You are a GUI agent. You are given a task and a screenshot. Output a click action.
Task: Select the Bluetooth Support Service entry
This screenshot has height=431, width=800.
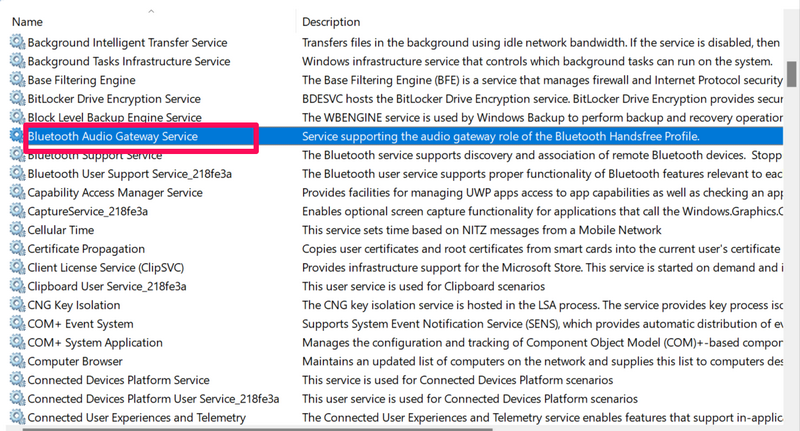pos(94,156)
